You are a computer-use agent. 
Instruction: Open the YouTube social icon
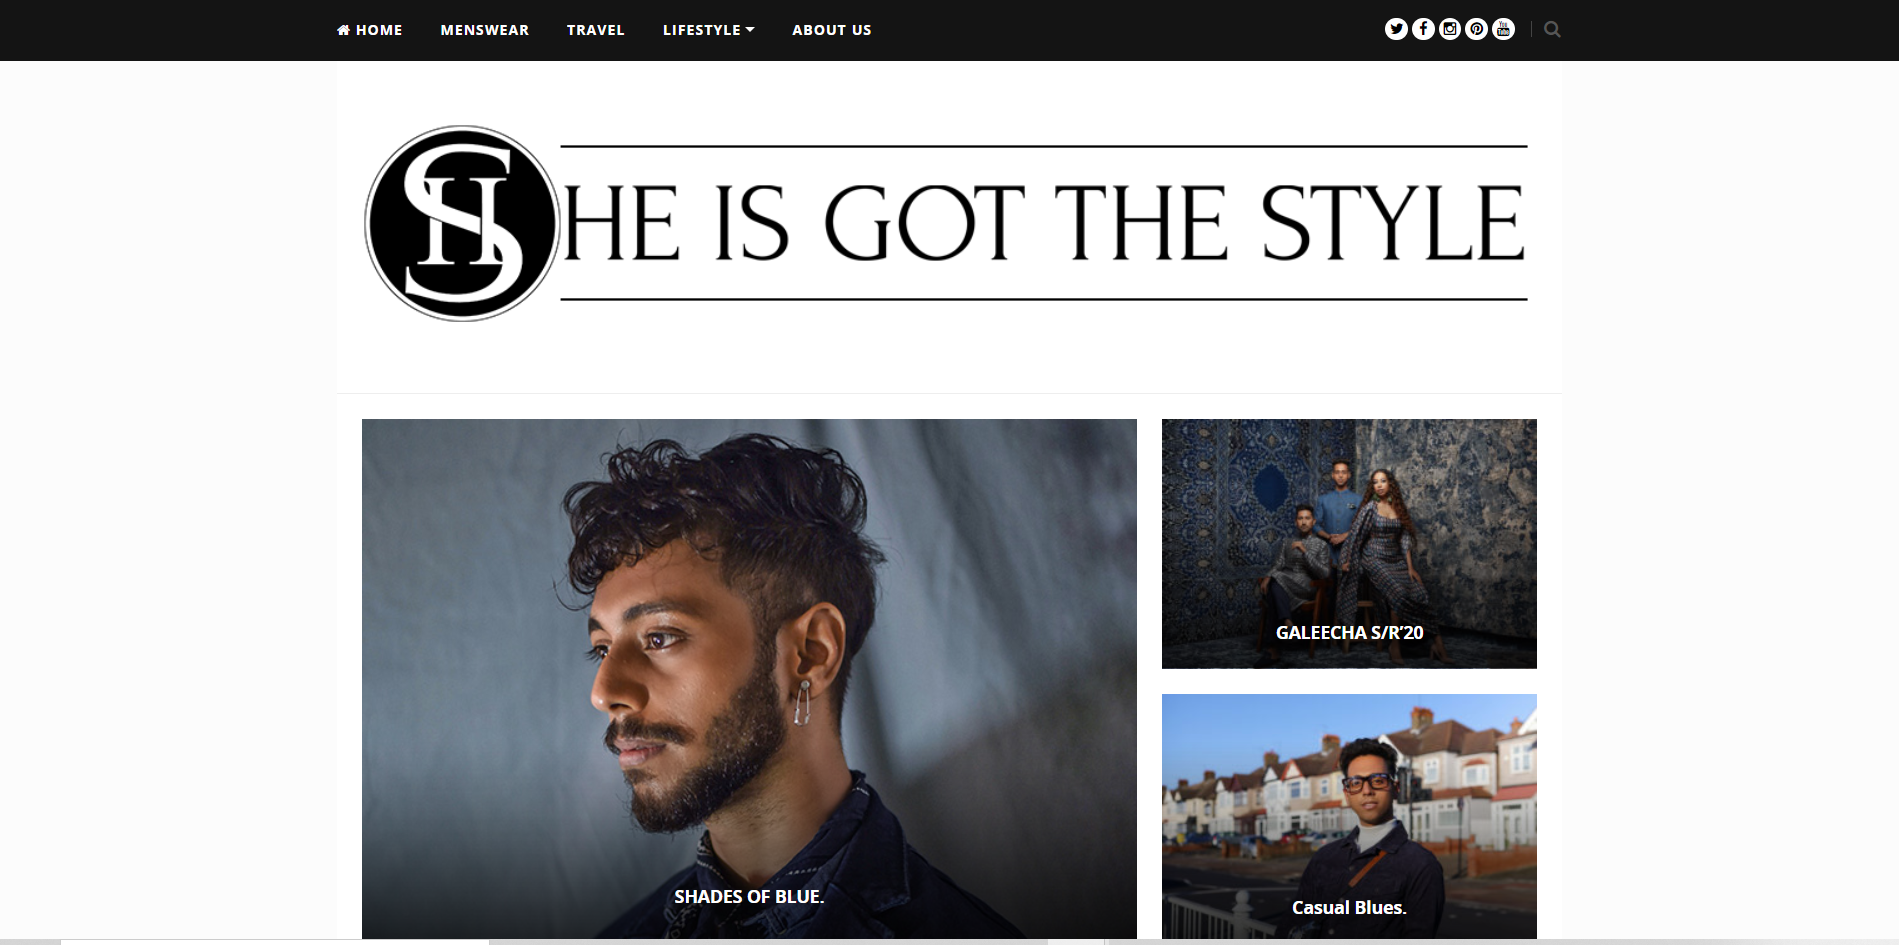click(1504, 29)
